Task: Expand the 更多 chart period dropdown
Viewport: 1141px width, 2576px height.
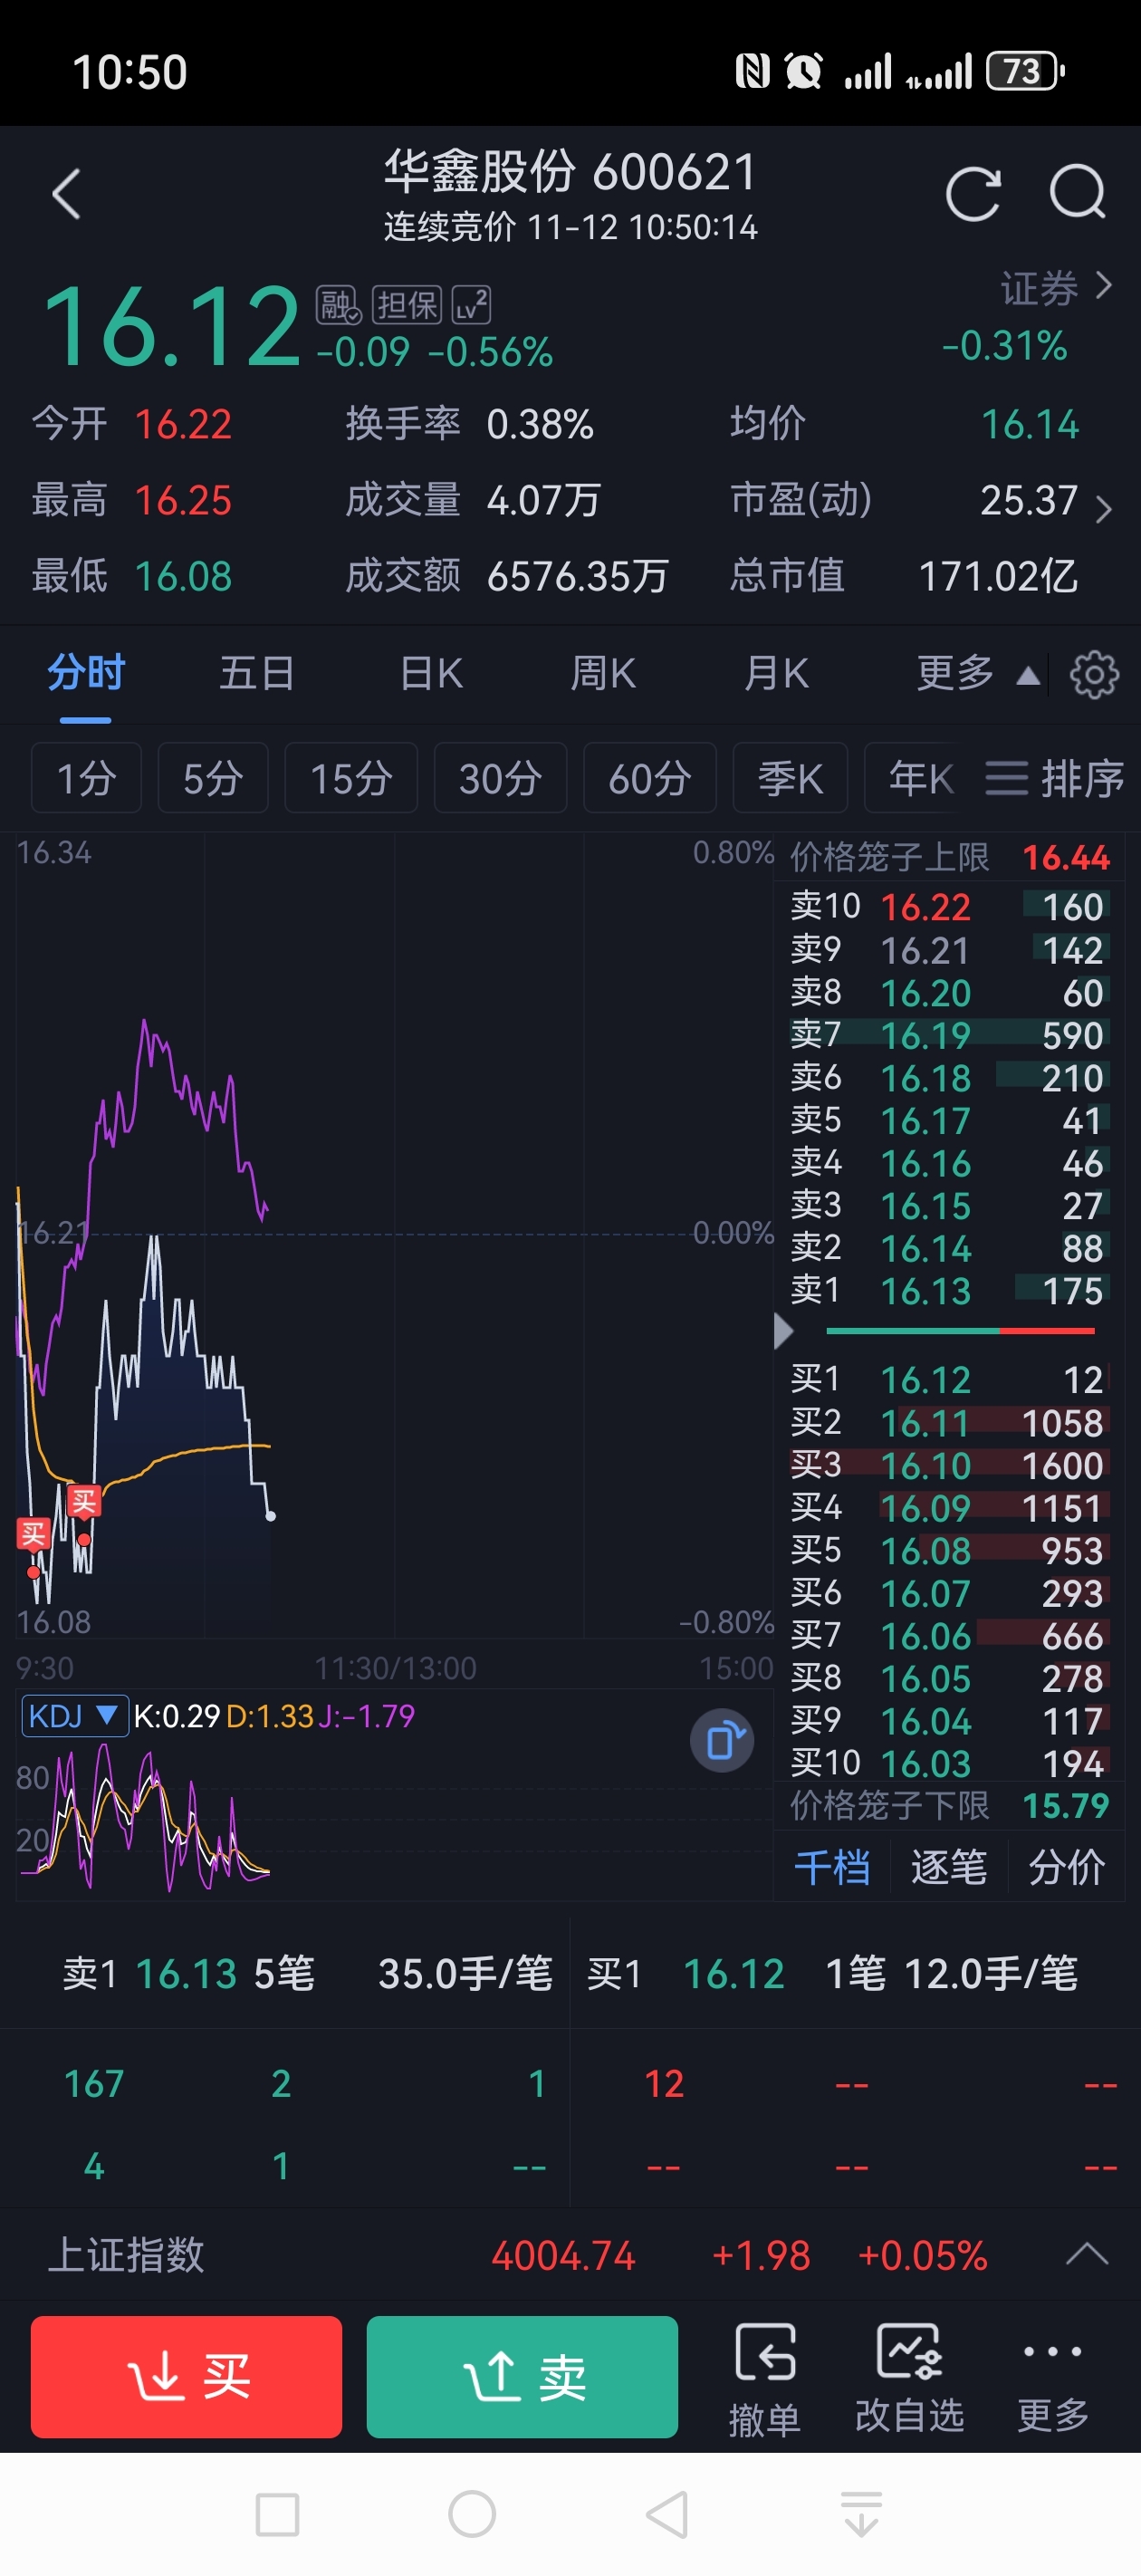Action: 978,674
